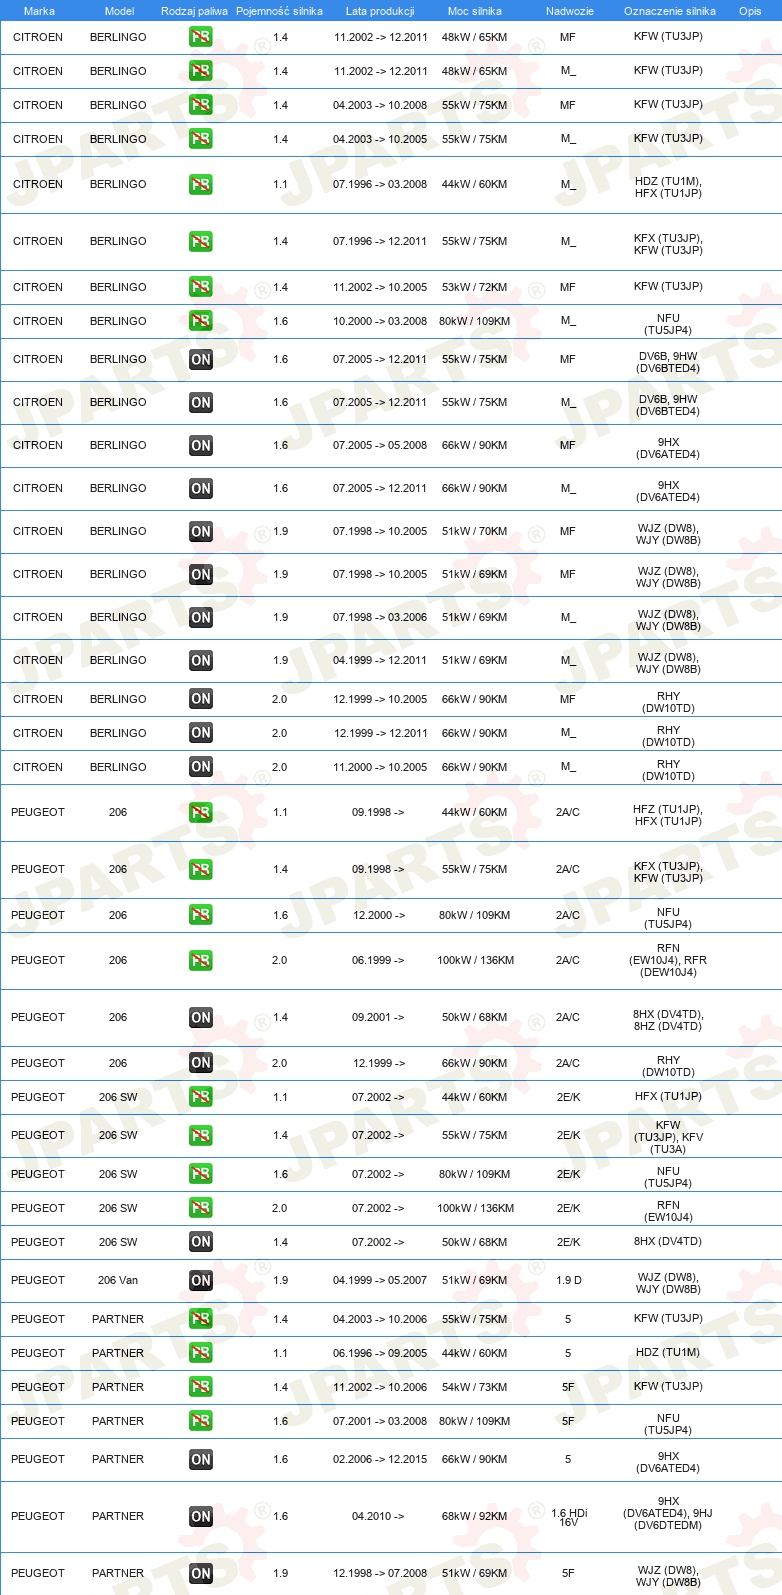Image resolution: width=782 pixels, height=1595 pixels.
Task: Click diesel ON icon in Partner 02.2006 -> 12.2015 row
Action: [201, 1459]
